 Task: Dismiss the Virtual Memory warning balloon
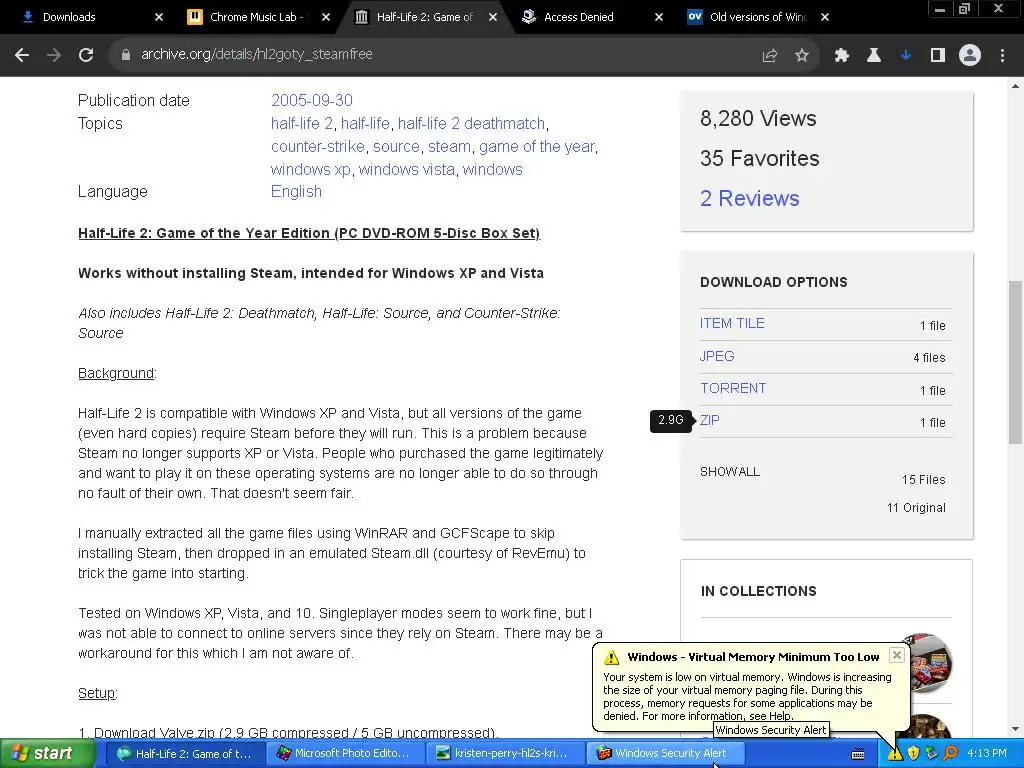click(897, 655)
